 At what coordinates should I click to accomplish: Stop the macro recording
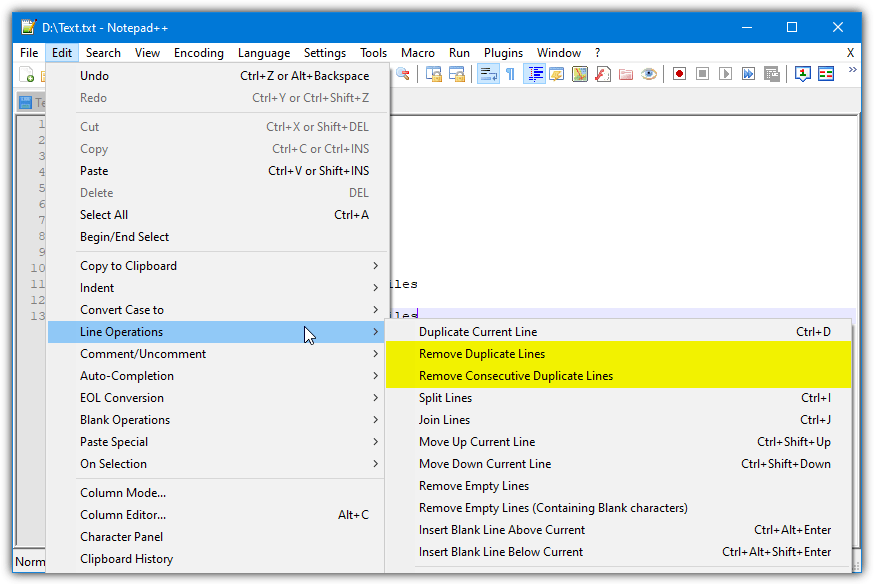pos(700,73)
